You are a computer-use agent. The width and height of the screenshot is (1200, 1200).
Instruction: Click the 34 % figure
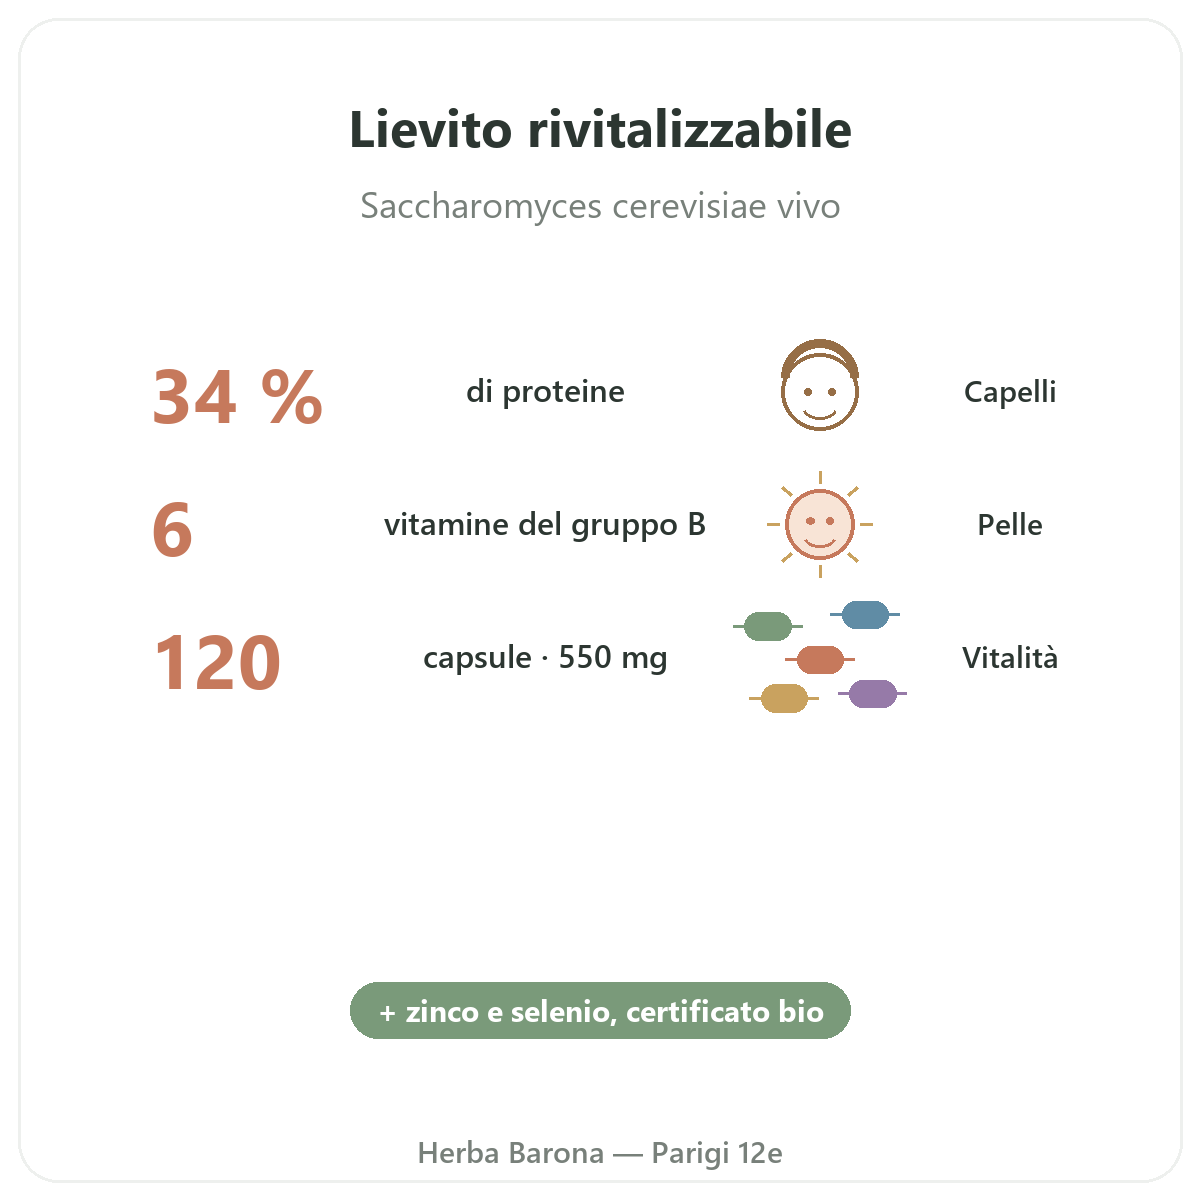pos(237,397)
